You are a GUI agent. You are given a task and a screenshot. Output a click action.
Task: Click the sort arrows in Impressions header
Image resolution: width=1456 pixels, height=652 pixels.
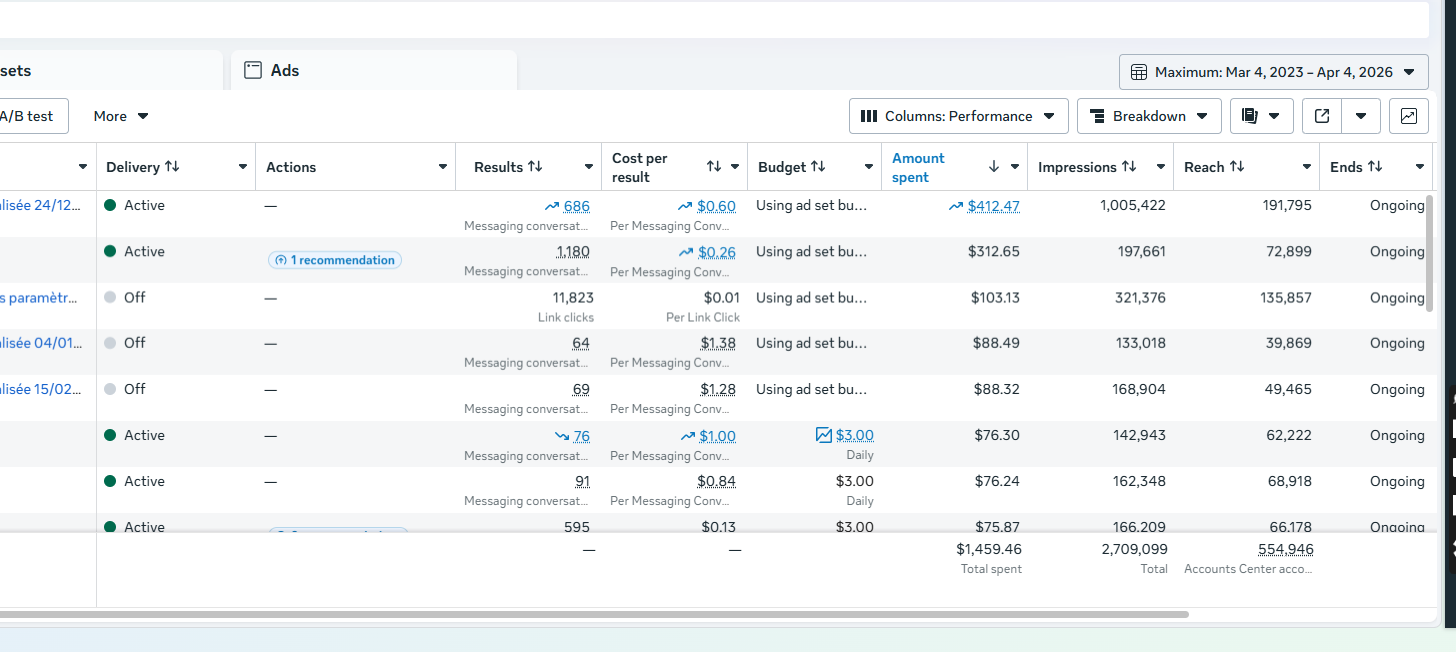(x=1129, y=167)
